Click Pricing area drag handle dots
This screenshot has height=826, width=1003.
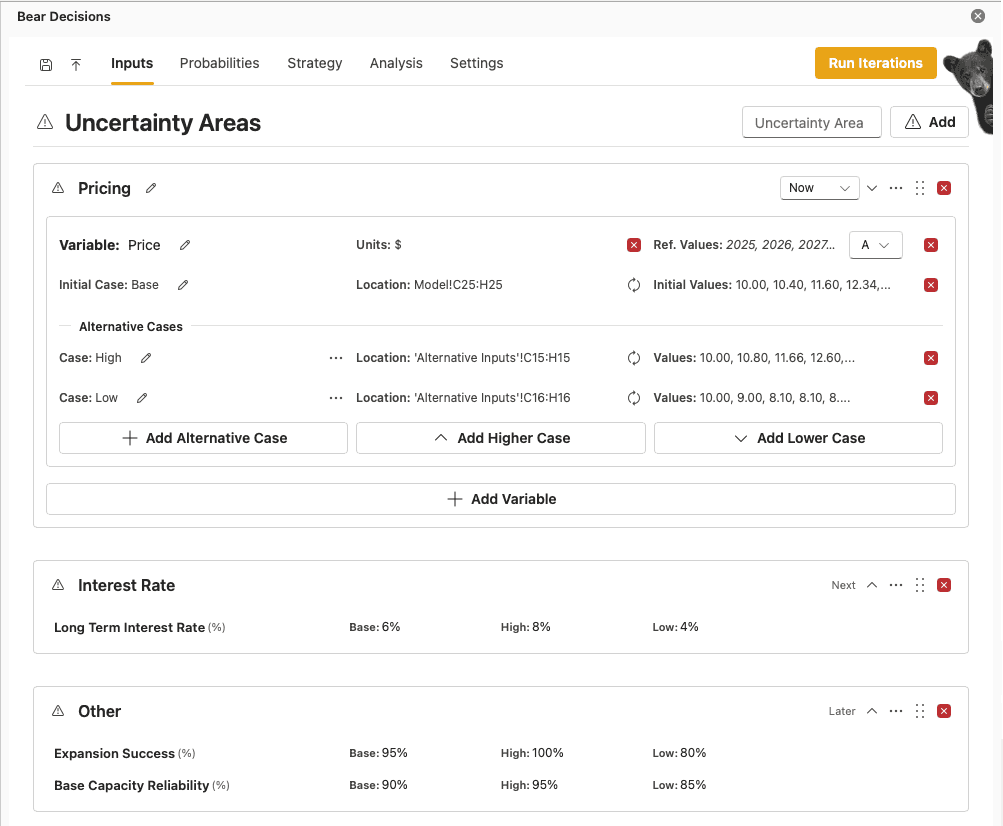click(x=920, y=188)
